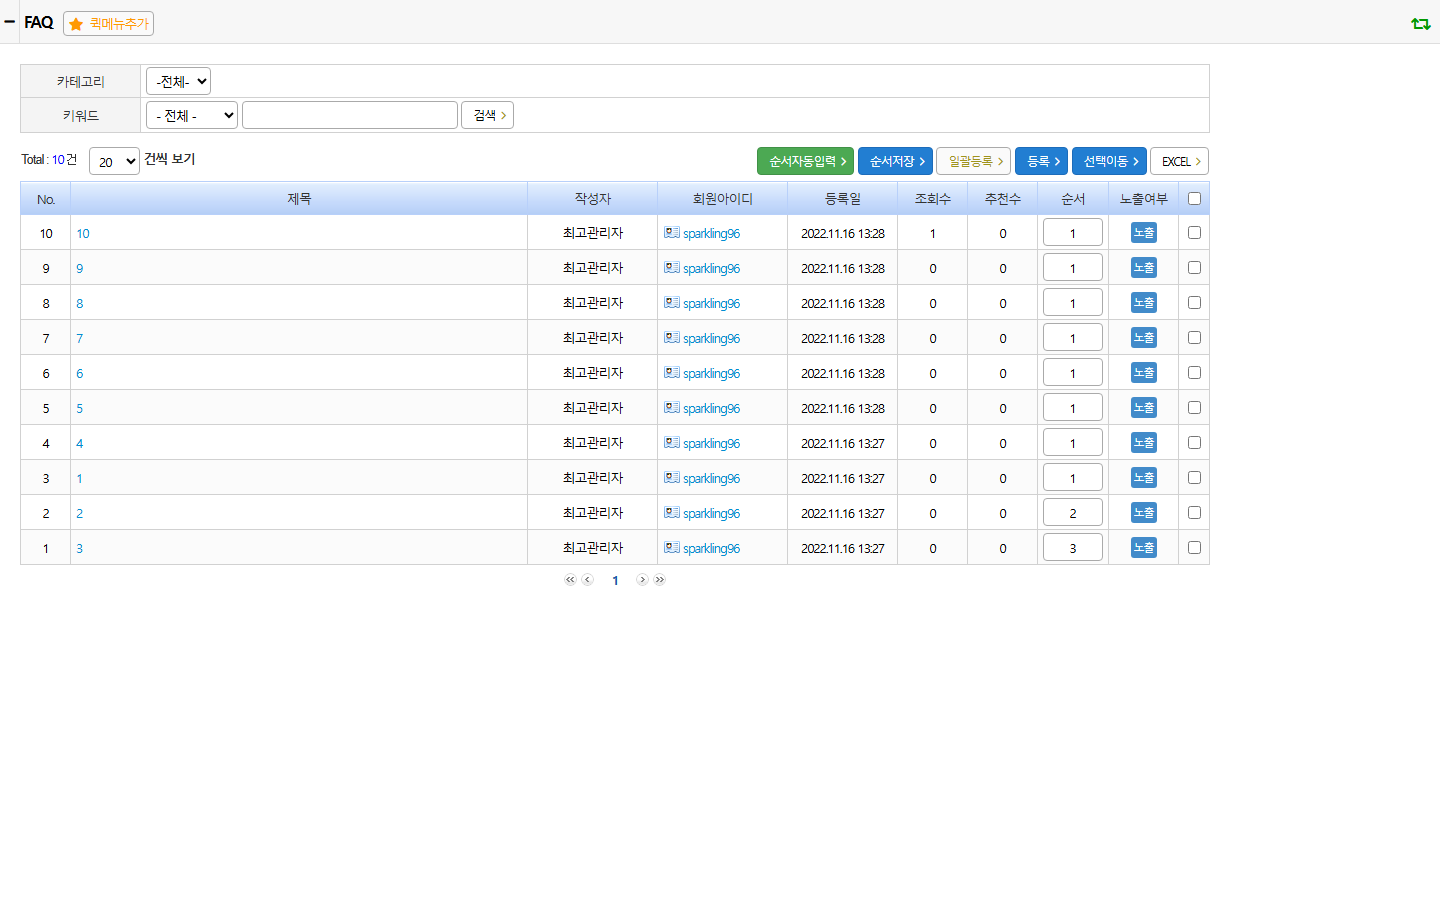Add FAQ to quick menu star button

[108, 23]
